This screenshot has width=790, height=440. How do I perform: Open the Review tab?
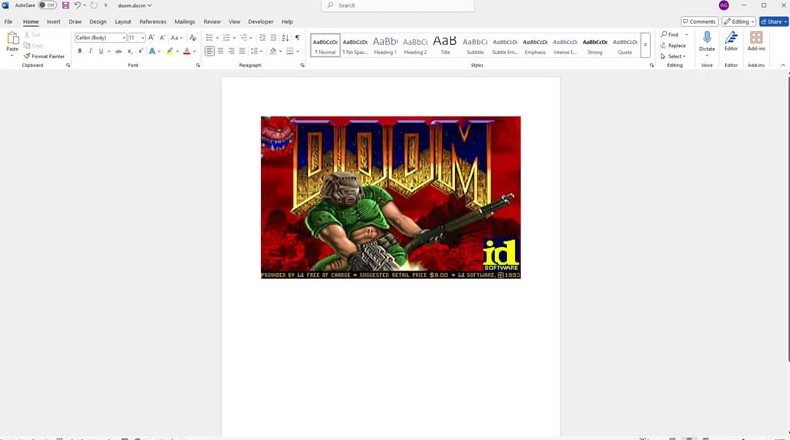212,22
